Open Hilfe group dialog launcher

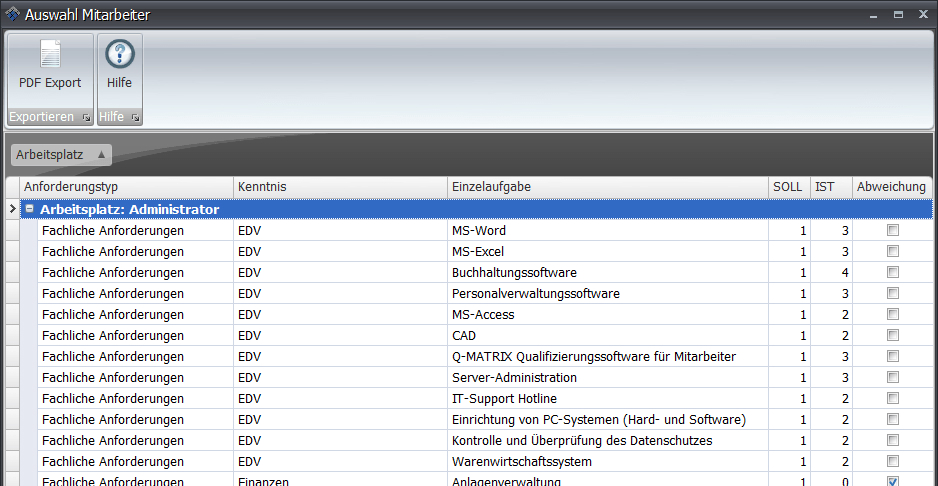(135, 118)
